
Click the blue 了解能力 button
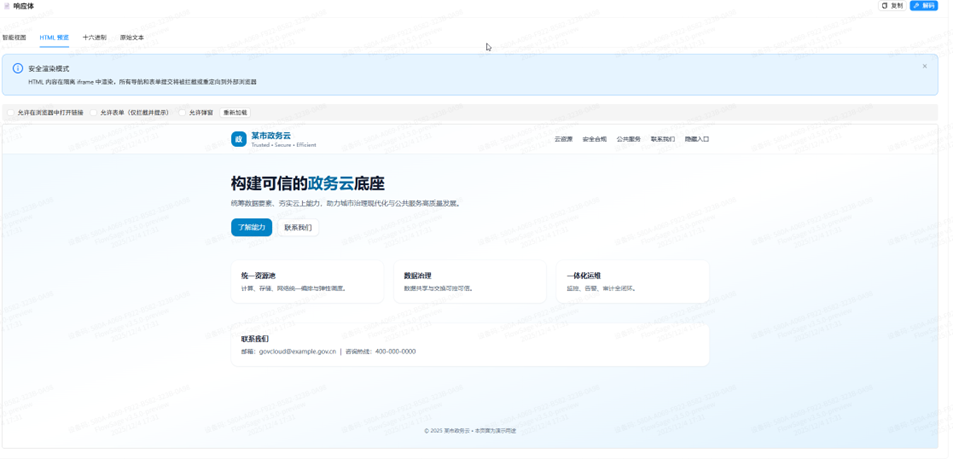click(252, 227)
